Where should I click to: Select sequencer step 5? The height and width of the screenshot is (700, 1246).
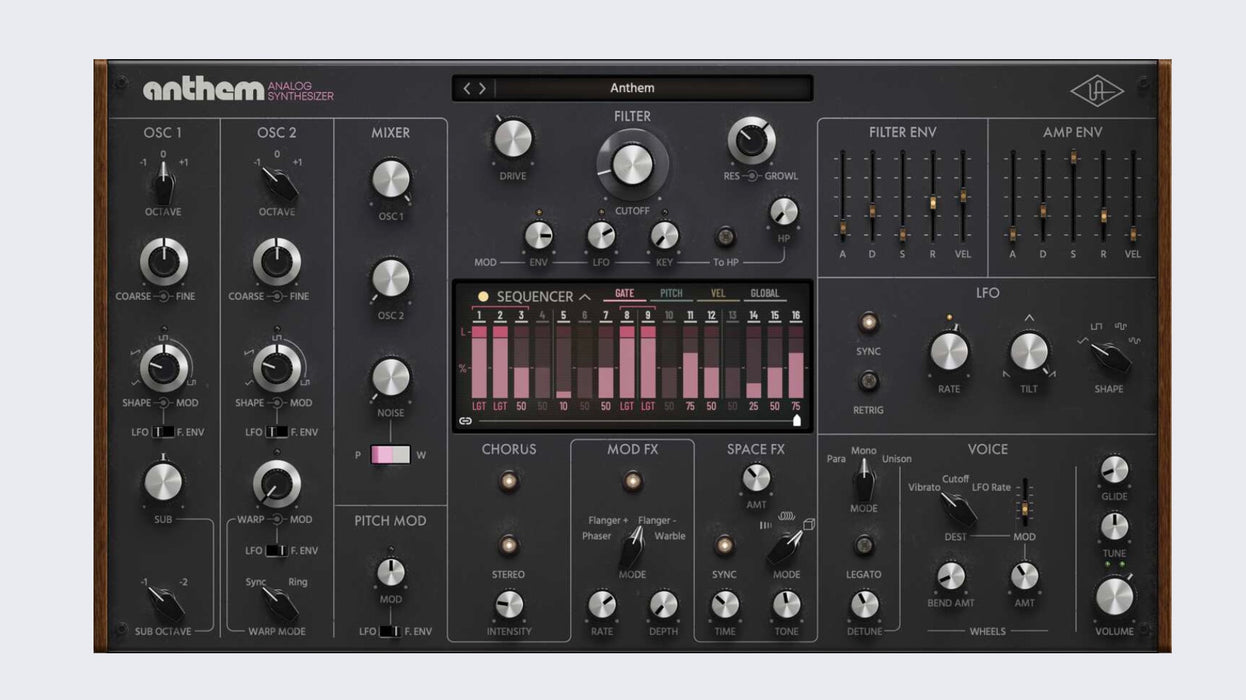[564, 316]
